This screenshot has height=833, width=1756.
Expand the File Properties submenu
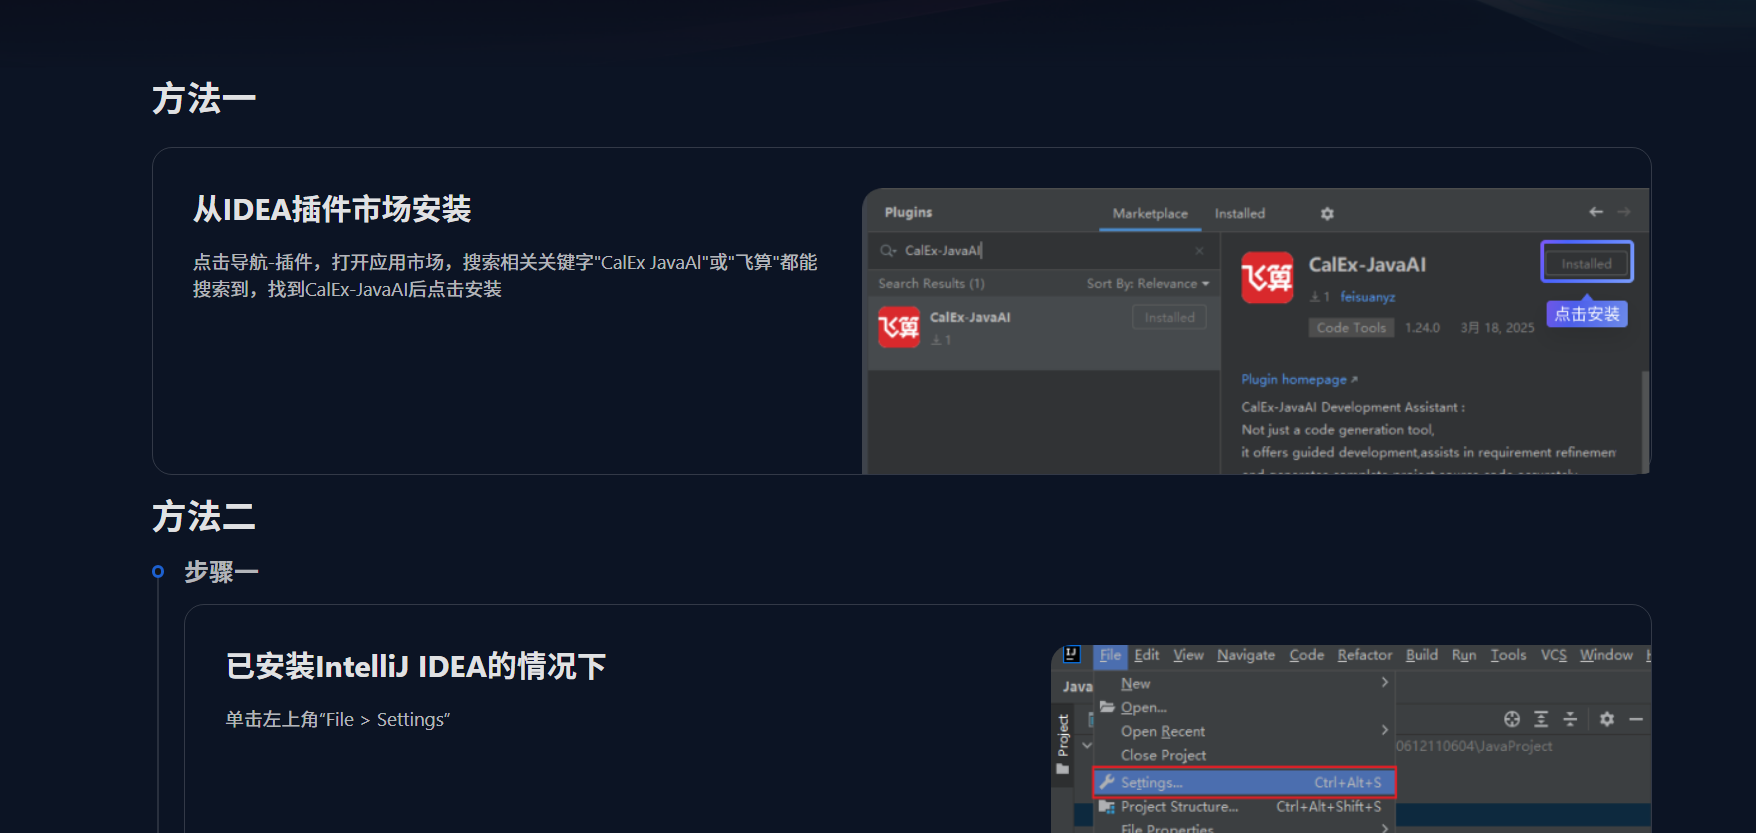1385,828
